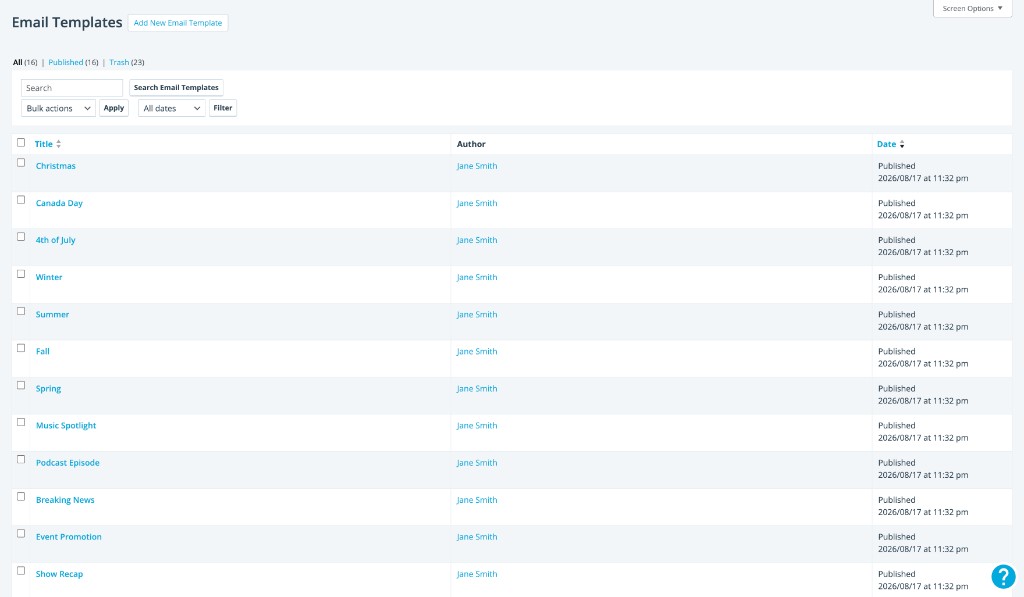Image resolution: width=1024 pixels, height=597 pixels.
Task: Switch to Published templates filter
Action: pyautogui.click(x=66, y=63)
